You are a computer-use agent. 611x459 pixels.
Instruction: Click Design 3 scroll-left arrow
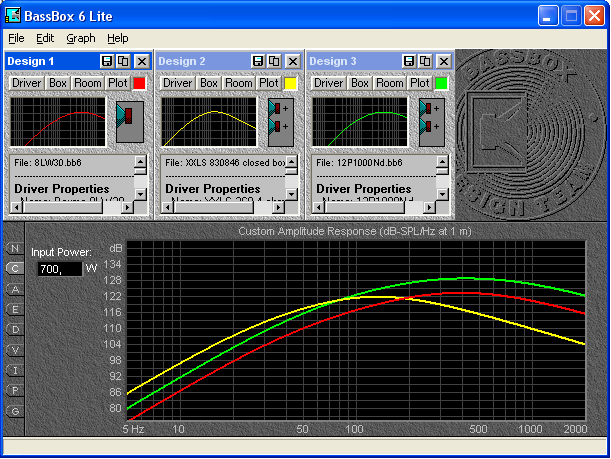click(x=318, y=208)
